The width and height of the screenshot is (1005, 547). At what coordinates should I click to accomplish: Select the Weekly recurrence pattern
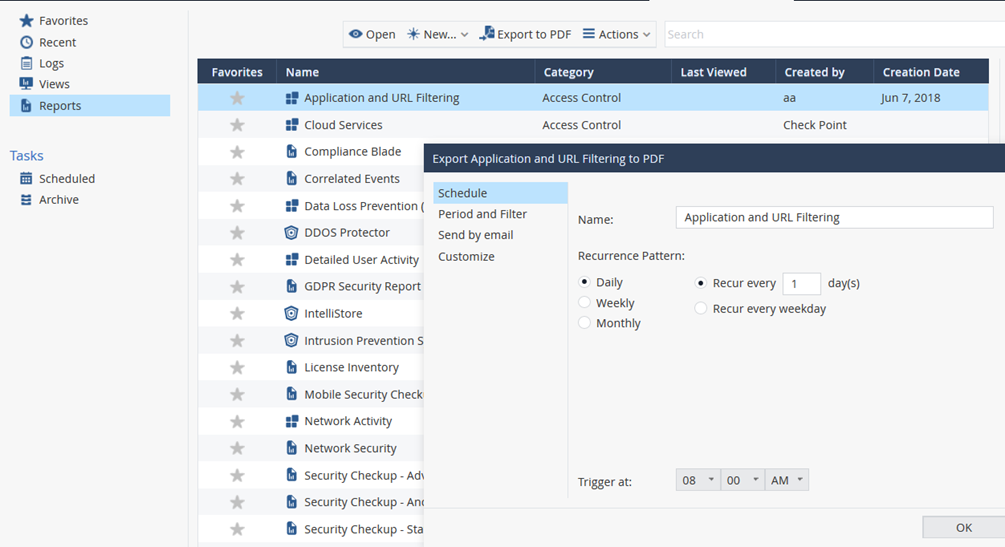585,303
